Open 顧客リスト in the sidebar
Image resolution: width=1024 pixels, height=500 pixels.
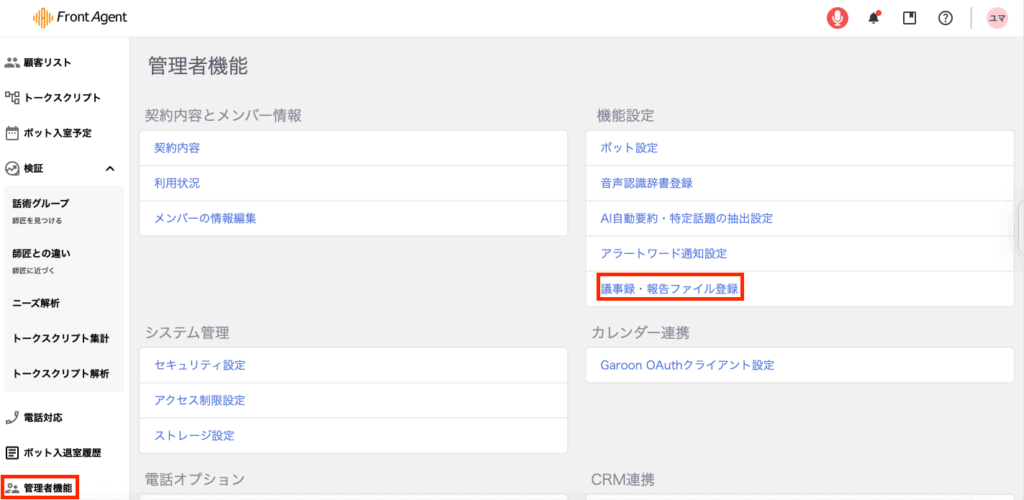click(47, 63)
